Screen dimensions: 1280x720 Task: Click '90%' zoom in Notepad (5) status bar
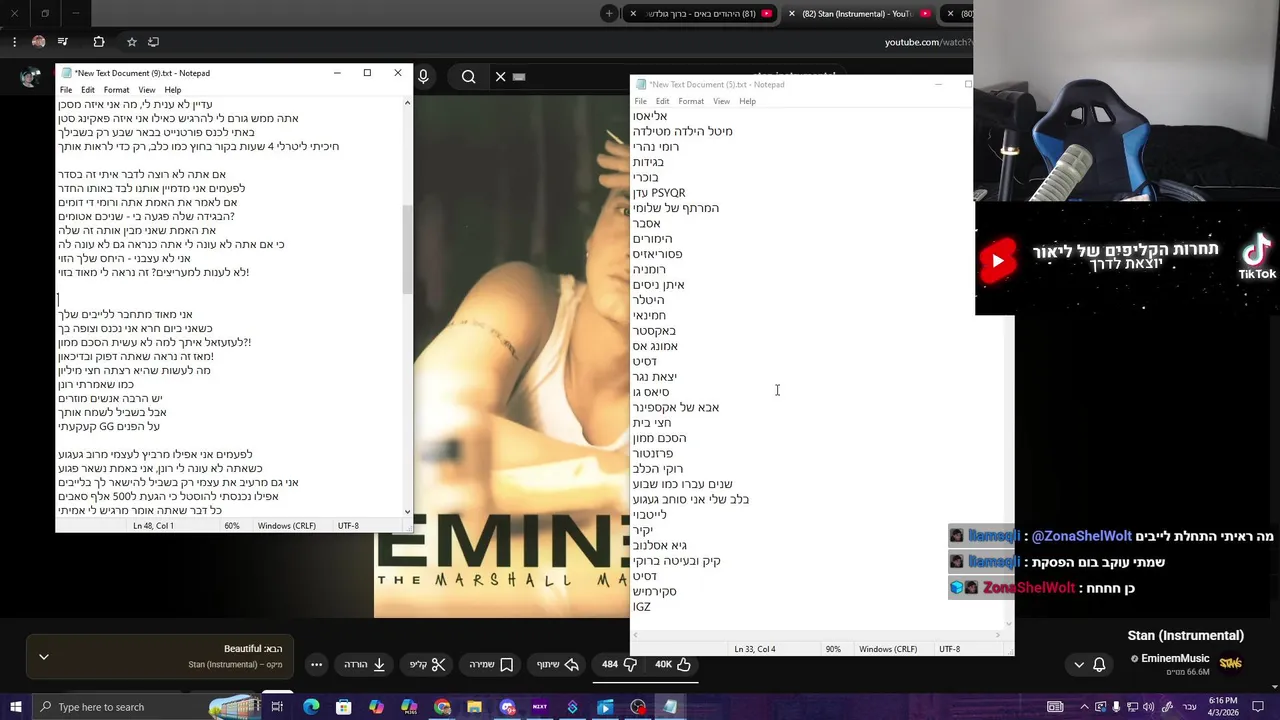833,649
